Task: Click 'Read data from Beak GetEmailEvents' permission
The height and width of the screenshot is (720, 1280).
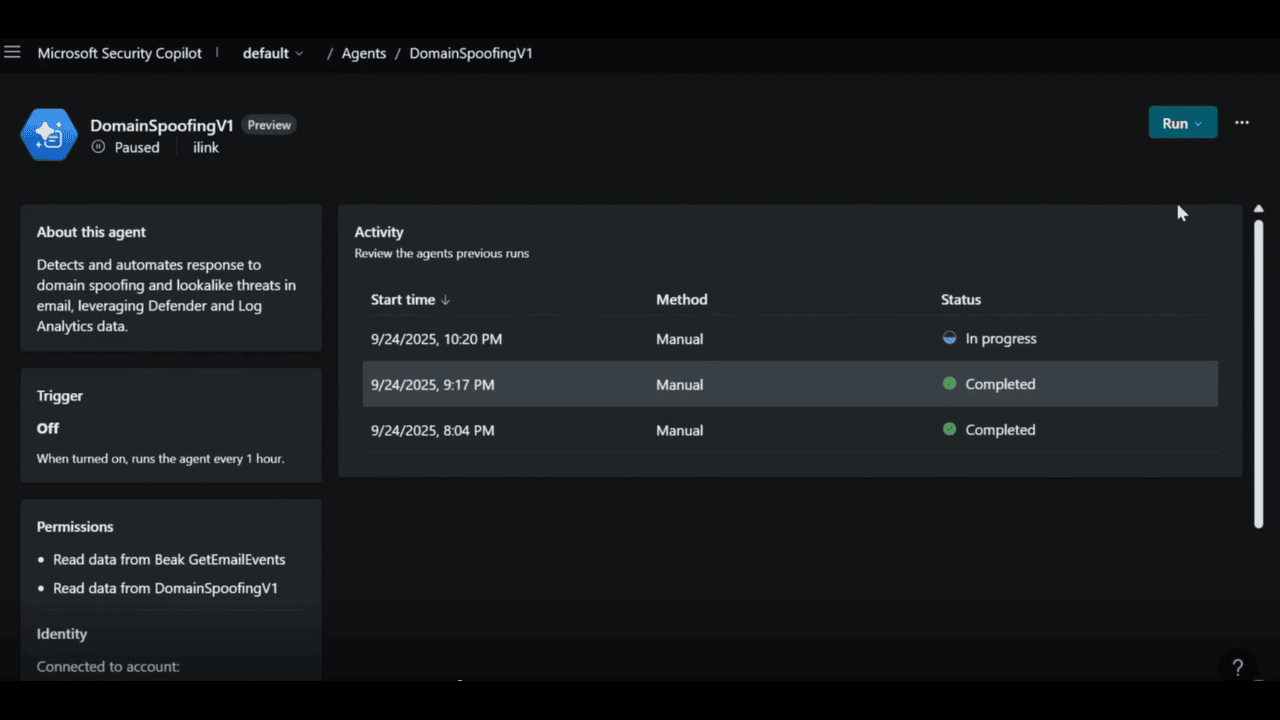Action: 169,560
